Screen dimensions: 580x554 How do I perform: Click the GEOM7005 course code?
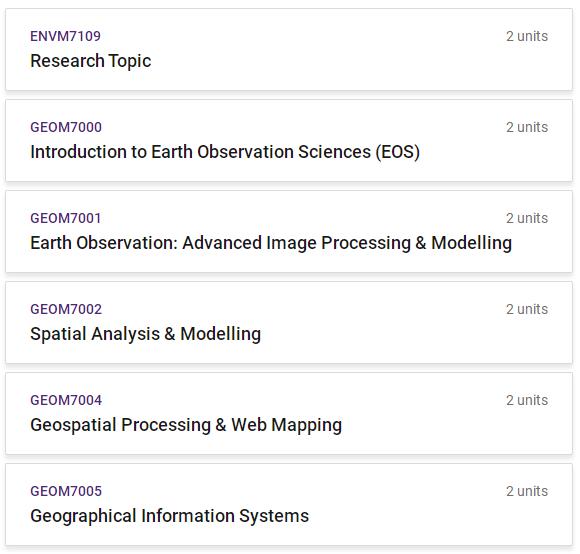pyautogui.click(x=66, y=491)
